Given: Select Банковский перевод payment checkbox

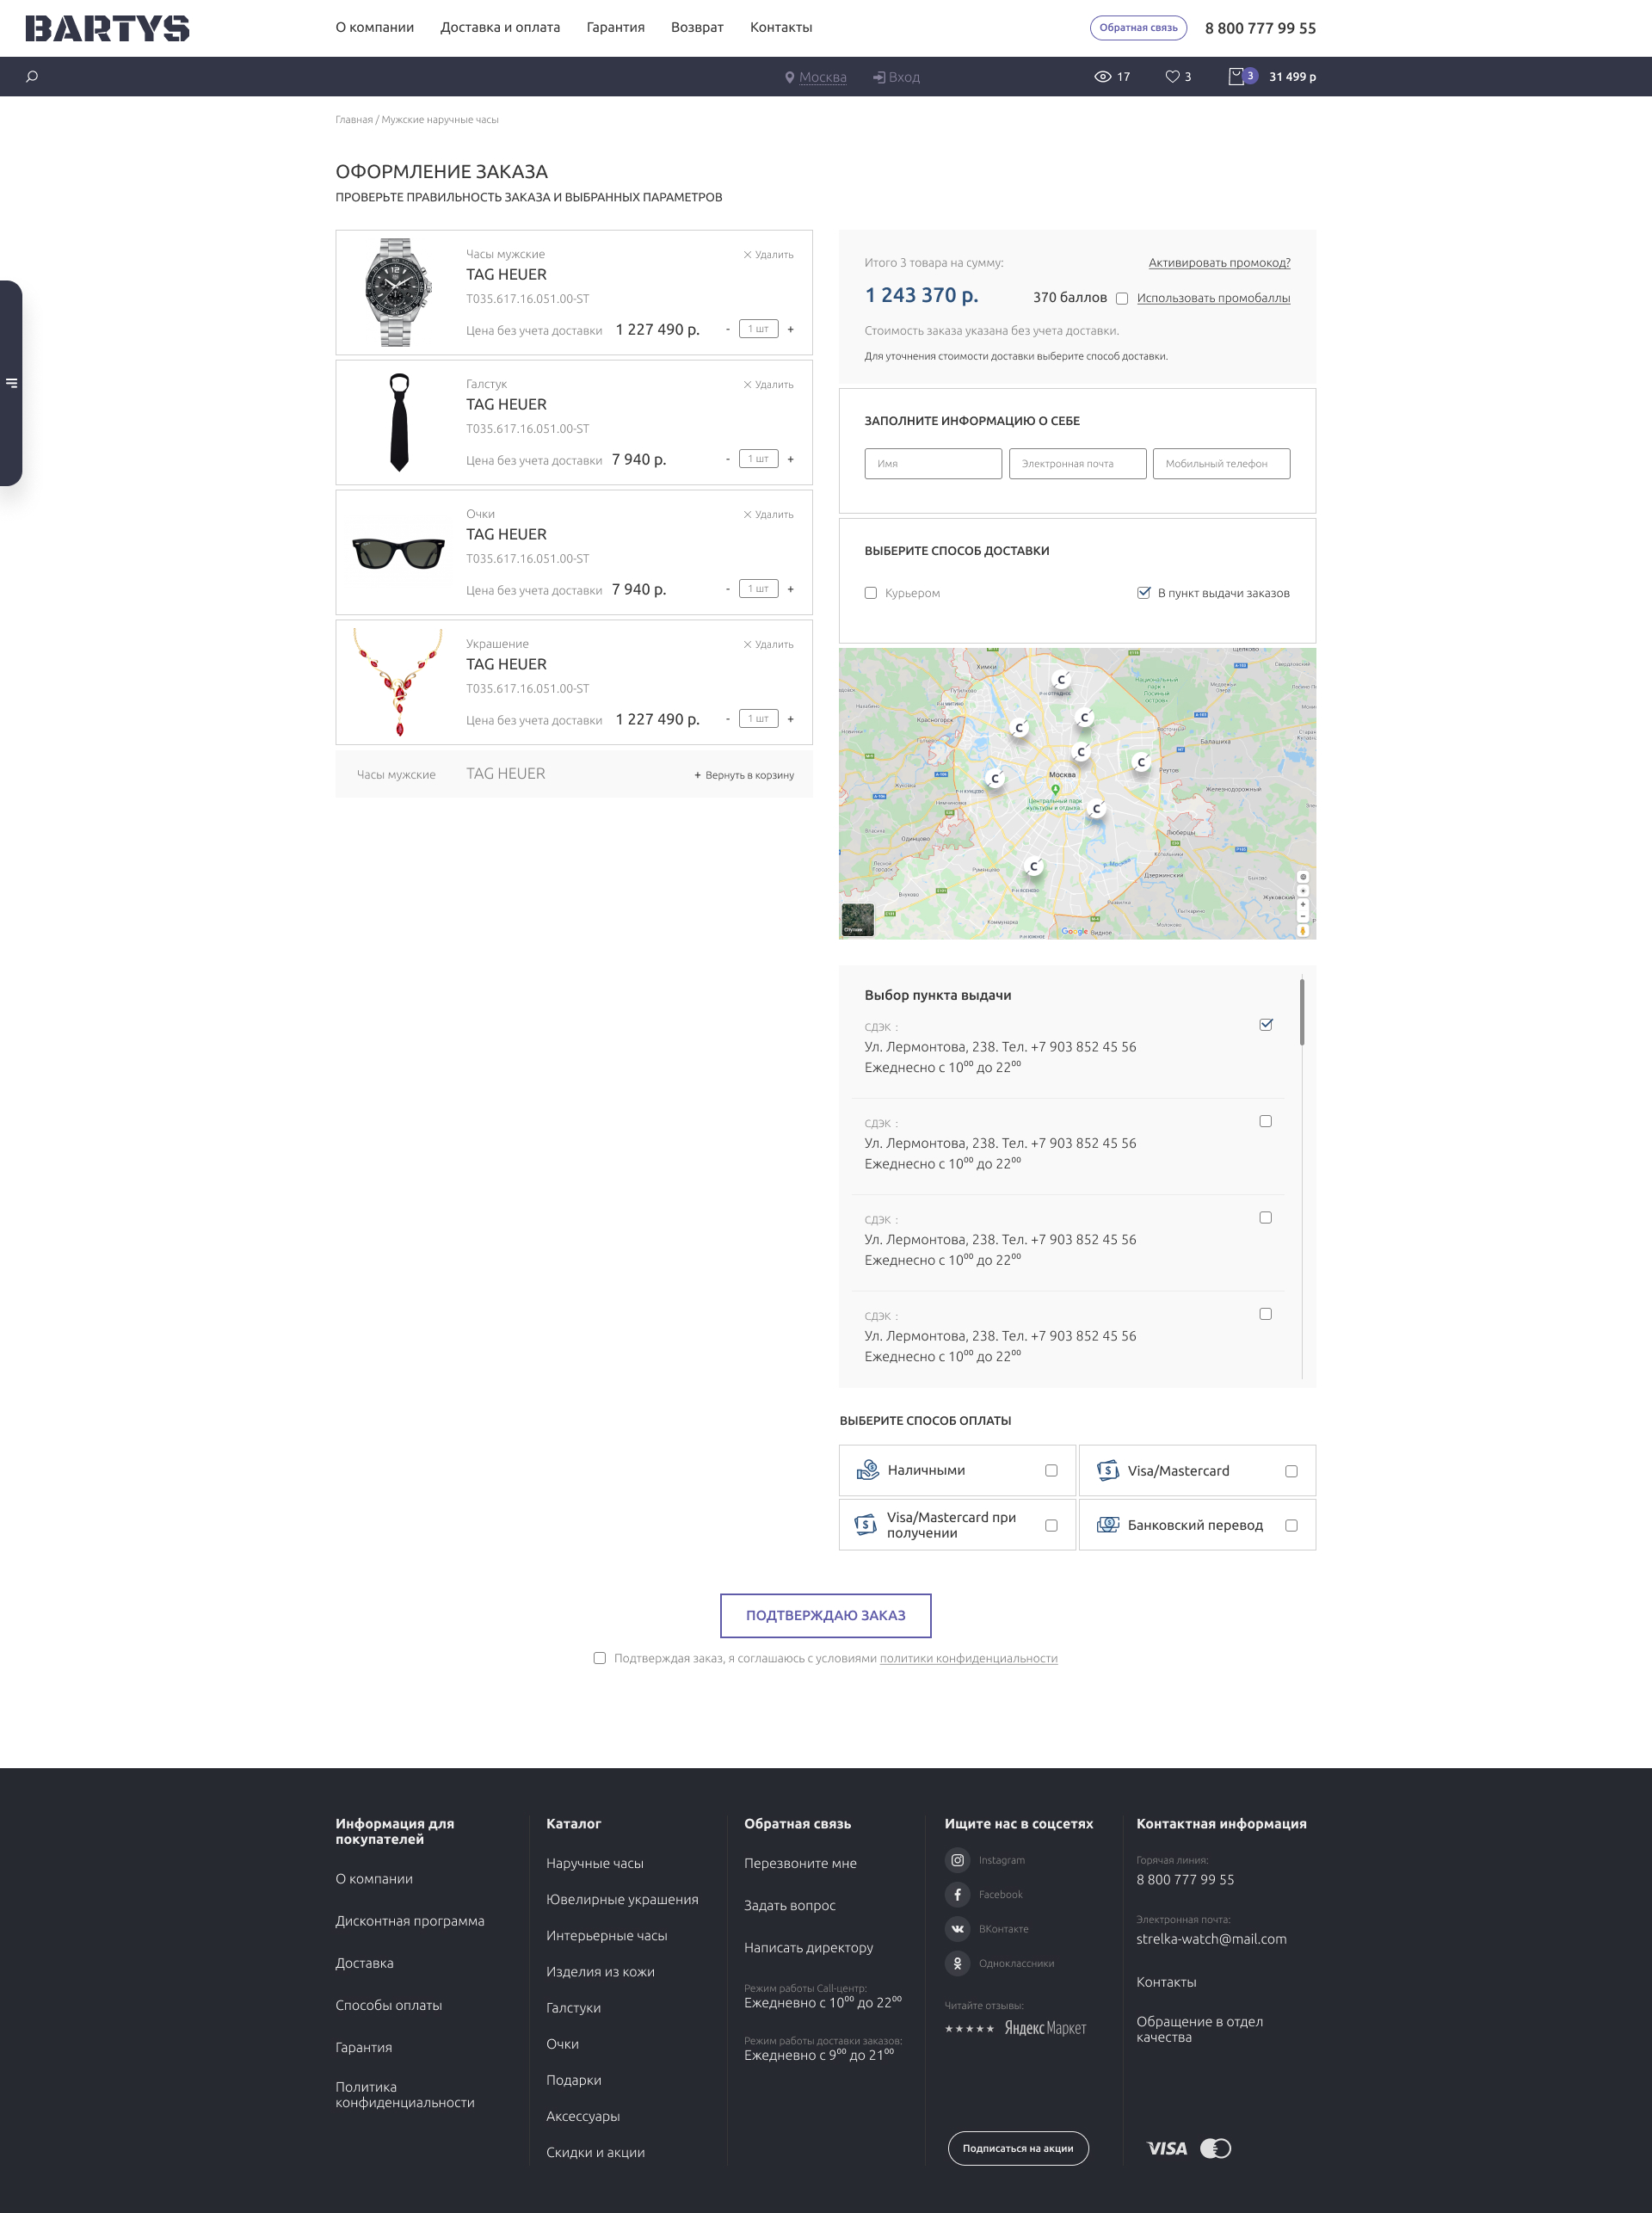Looking at the screenshot, I should point(1291,1525).
